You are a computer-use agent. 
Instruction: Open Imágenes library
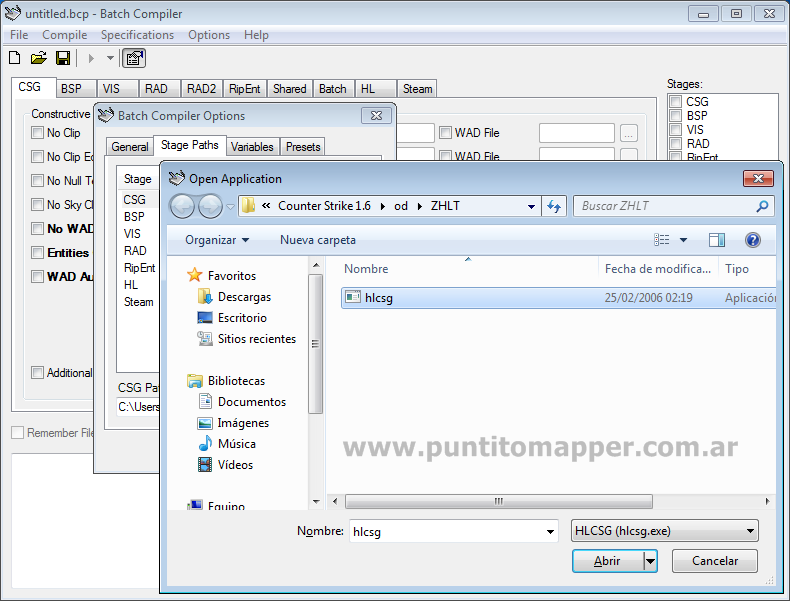243,423
